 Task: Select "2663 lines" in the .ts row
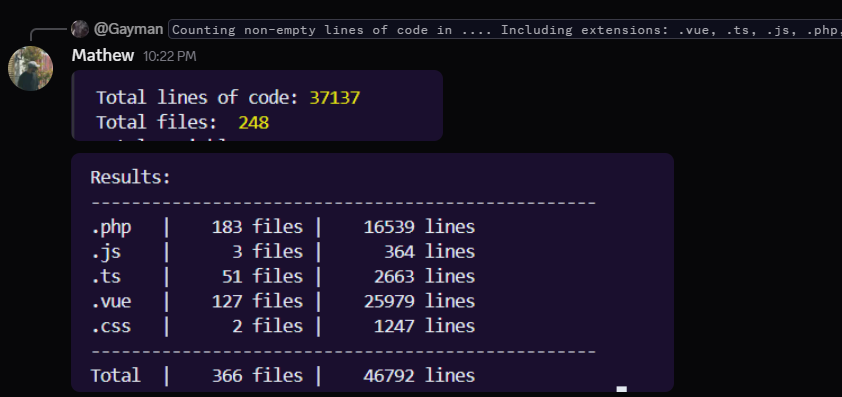pyautogui.click(x=425, y=277)
